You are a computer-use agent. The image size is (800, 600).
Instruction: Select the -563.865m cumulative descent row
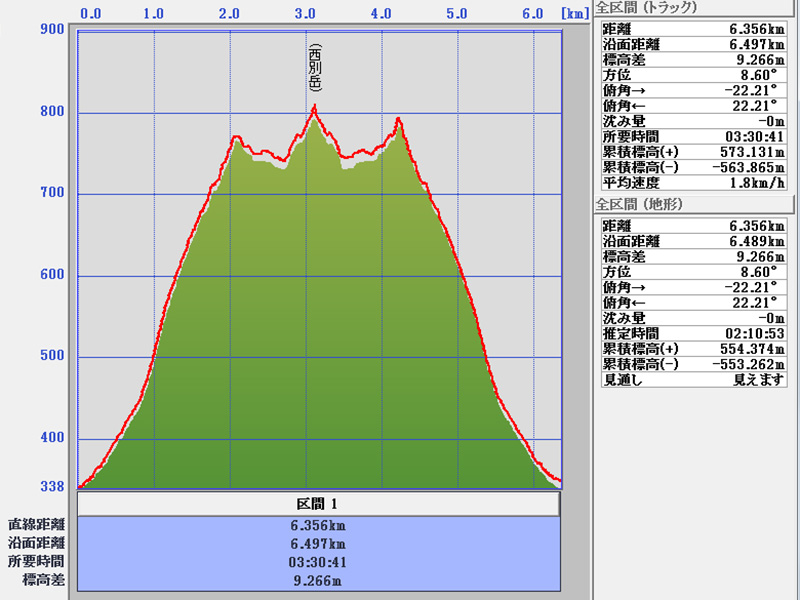698,166
